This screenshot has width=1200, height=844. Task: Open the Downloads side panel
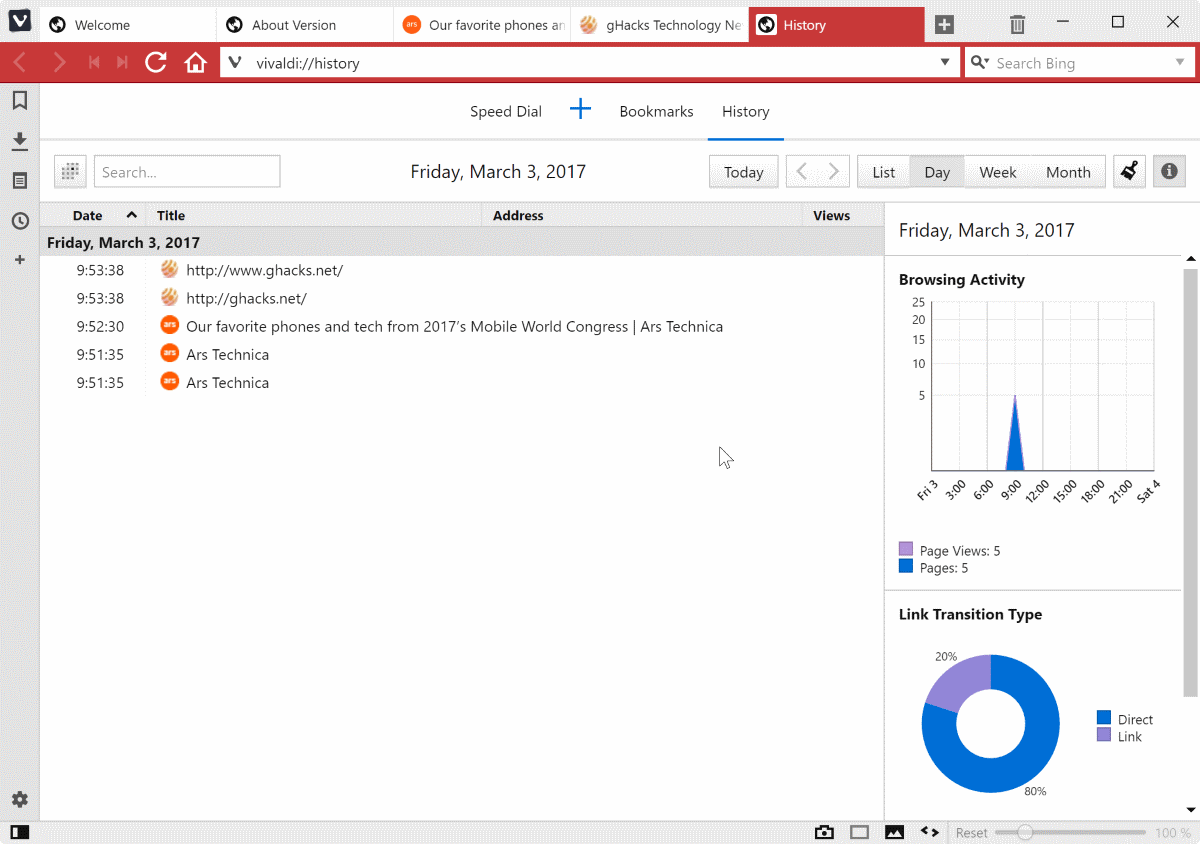[20, 141]
